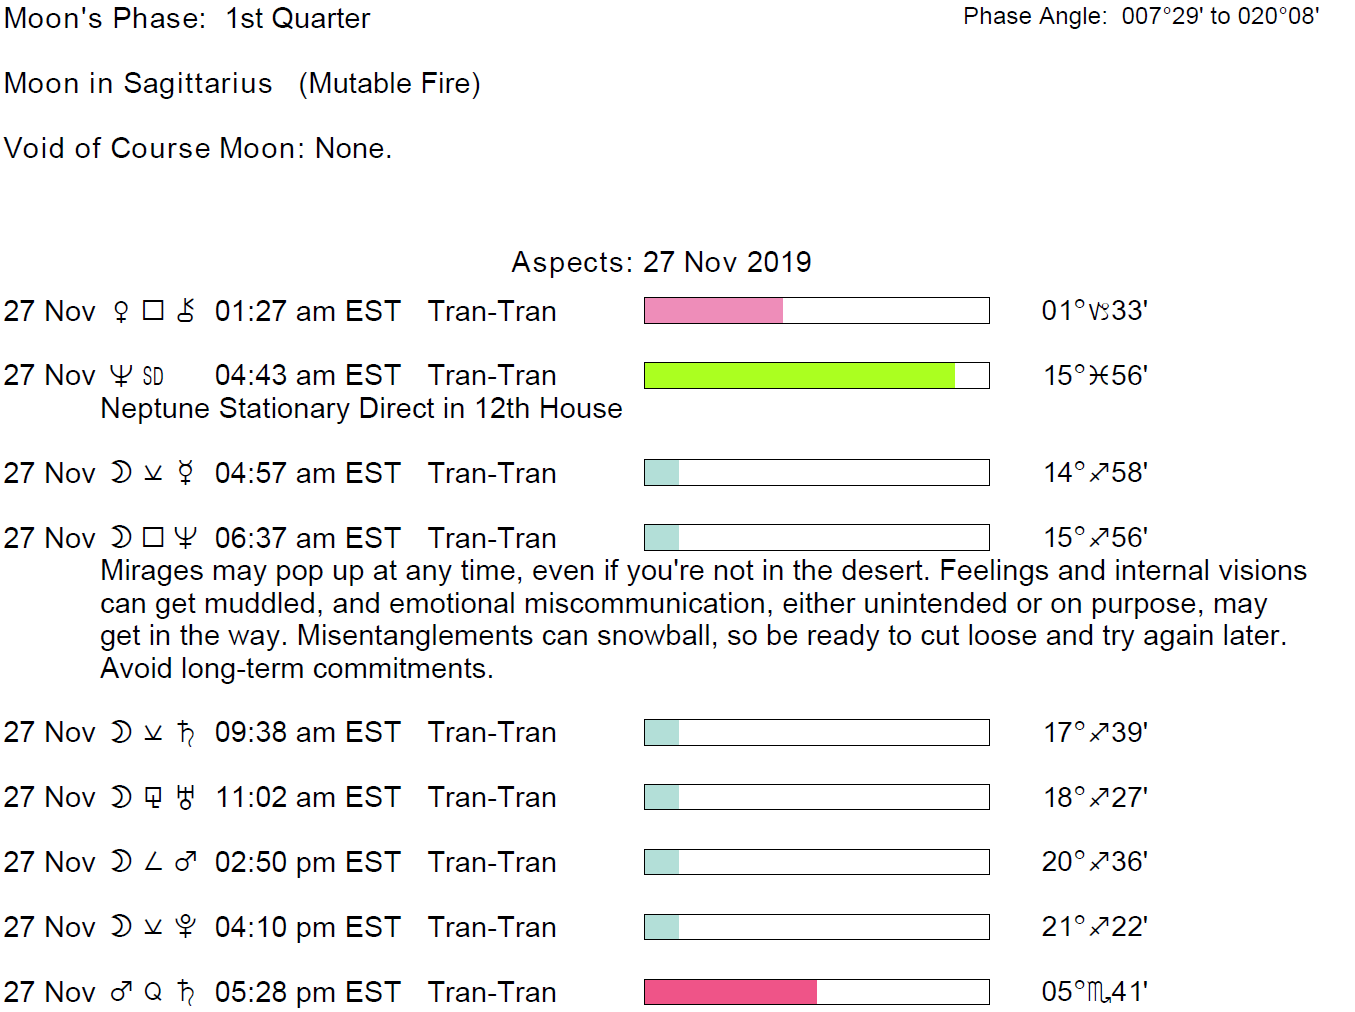Image resolution: width=1355 pixels, height=1012 pixels.
Task: Select the Pluto glyph in the 04:10 pm row
Action: (185, 927)
